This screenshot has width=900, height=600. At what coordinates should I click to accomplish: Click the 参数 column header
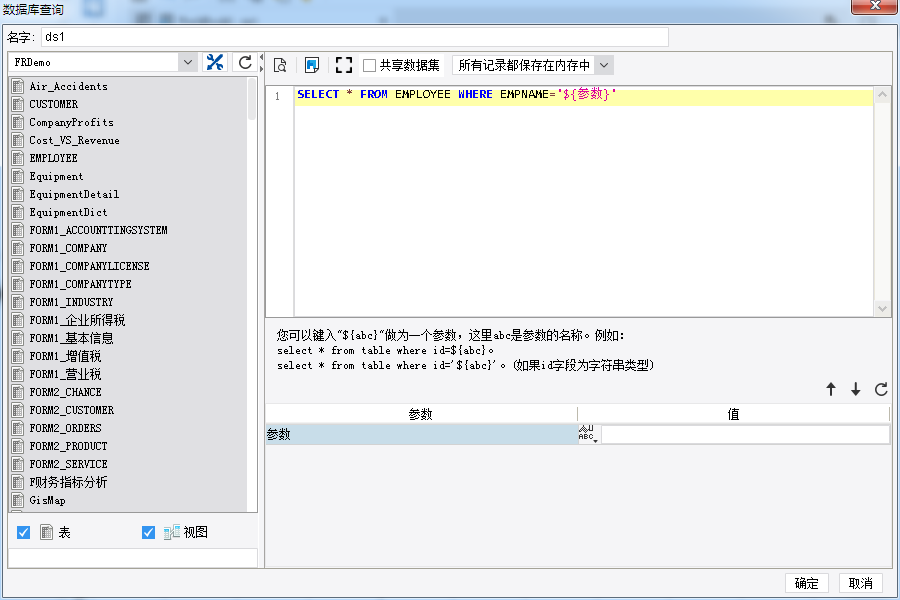pos(421,414)
